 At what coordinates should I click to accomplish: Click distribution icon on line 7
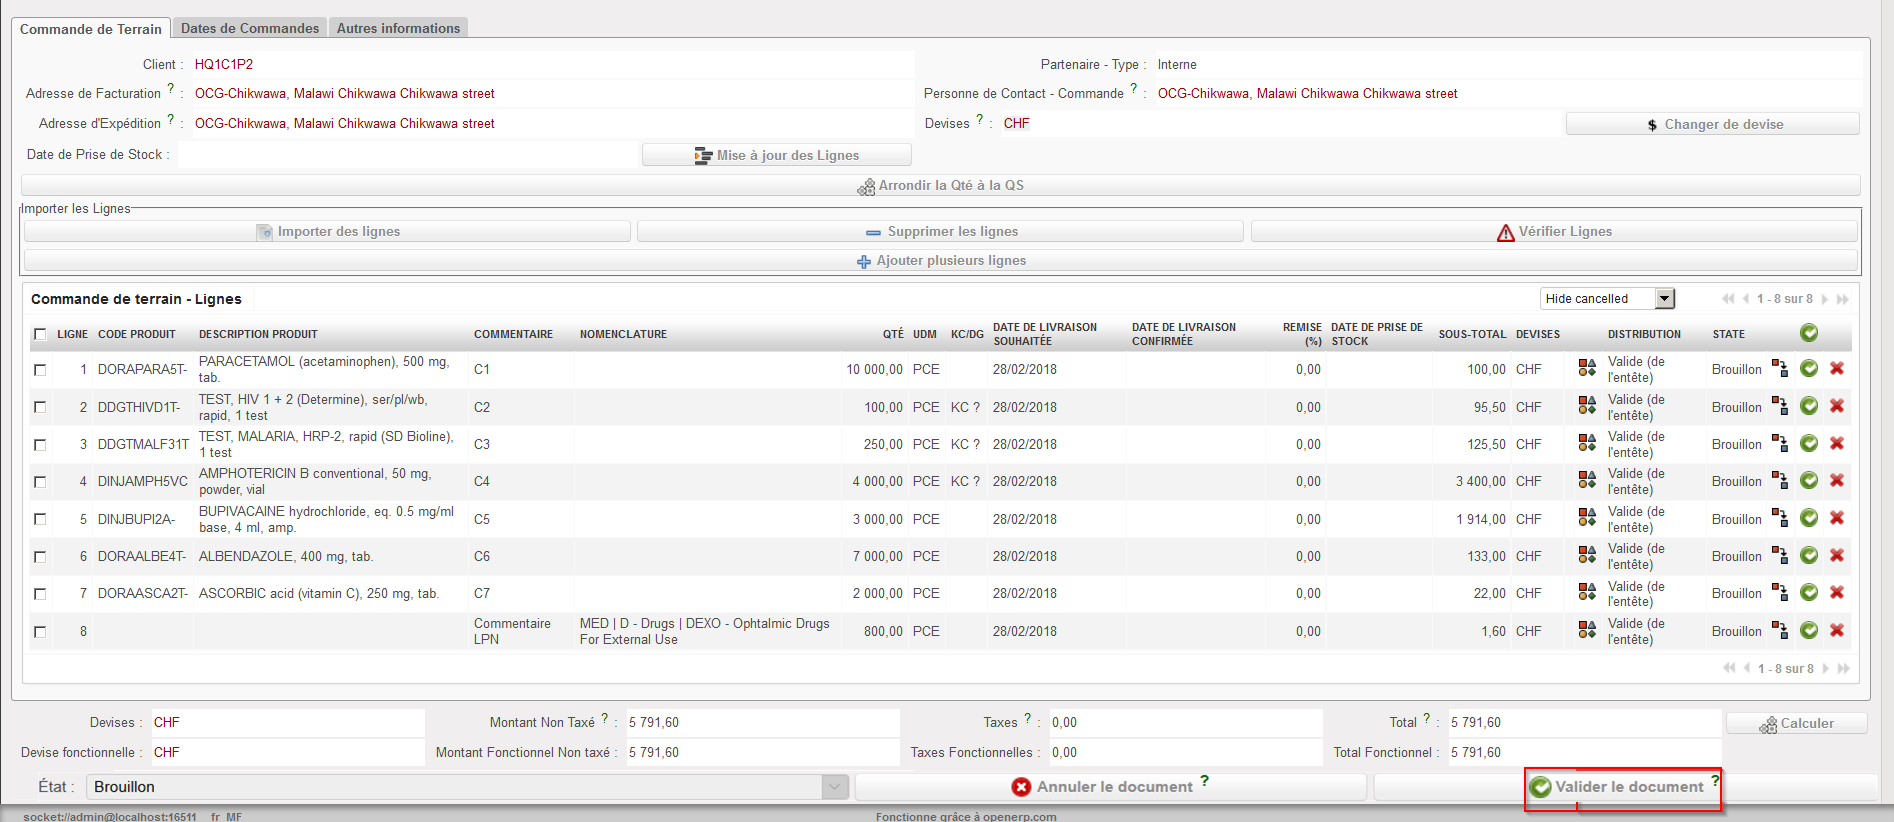1587,593
